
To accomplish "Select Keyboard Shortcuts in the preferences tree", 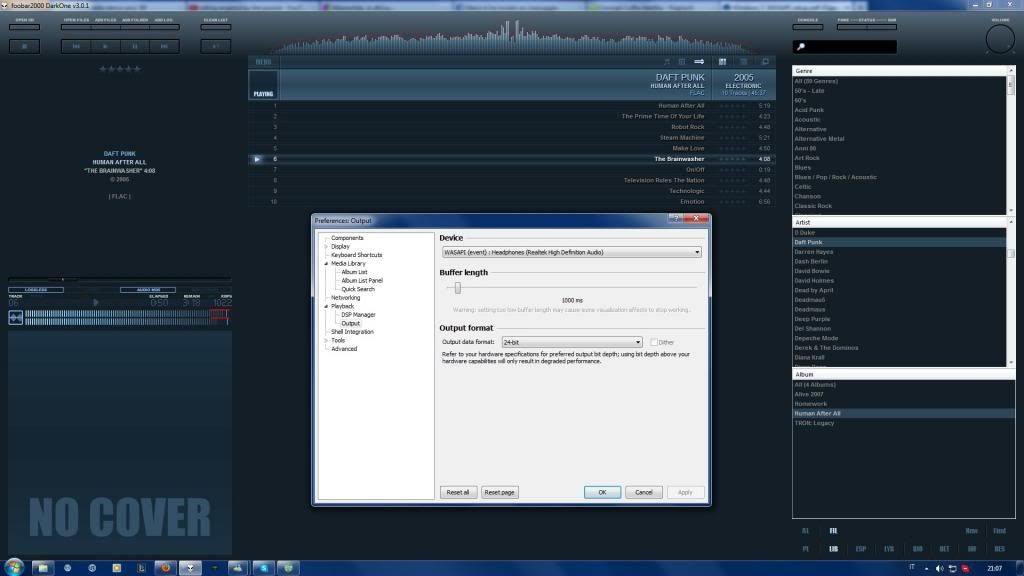I will (x=357, y=255).
